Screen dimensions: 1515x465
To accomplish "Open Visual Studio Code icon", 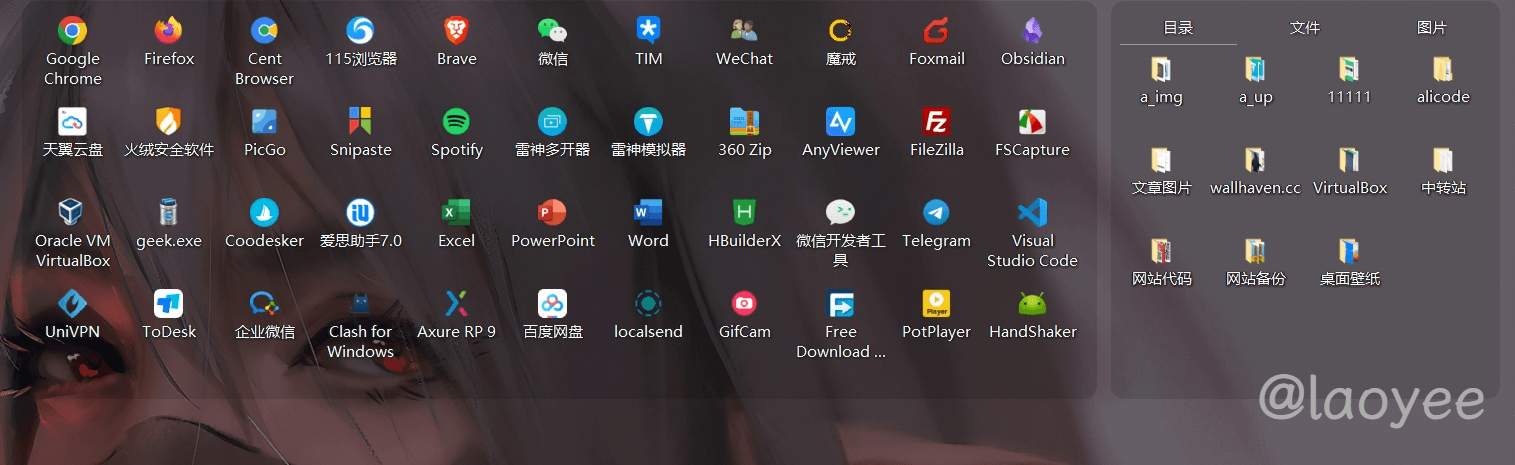I will click(1032, 213).
